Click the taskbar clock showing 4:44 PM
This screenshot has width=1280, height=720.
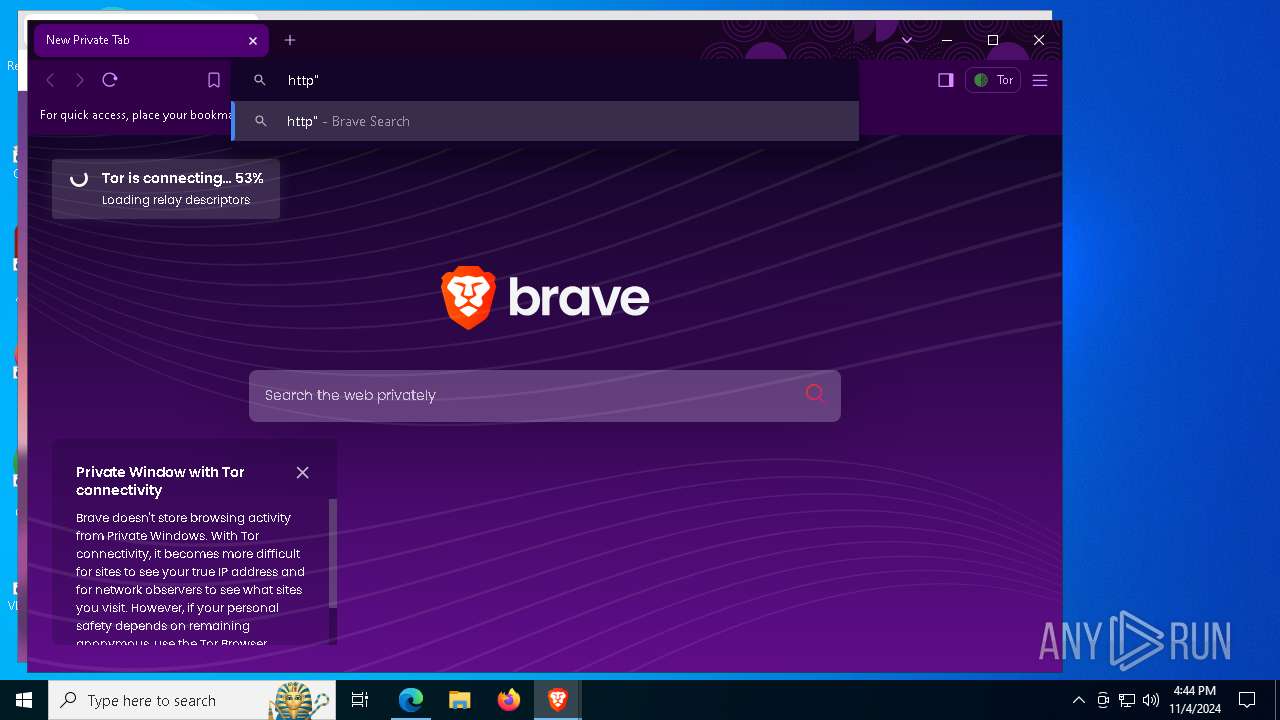click(1195, 700)
